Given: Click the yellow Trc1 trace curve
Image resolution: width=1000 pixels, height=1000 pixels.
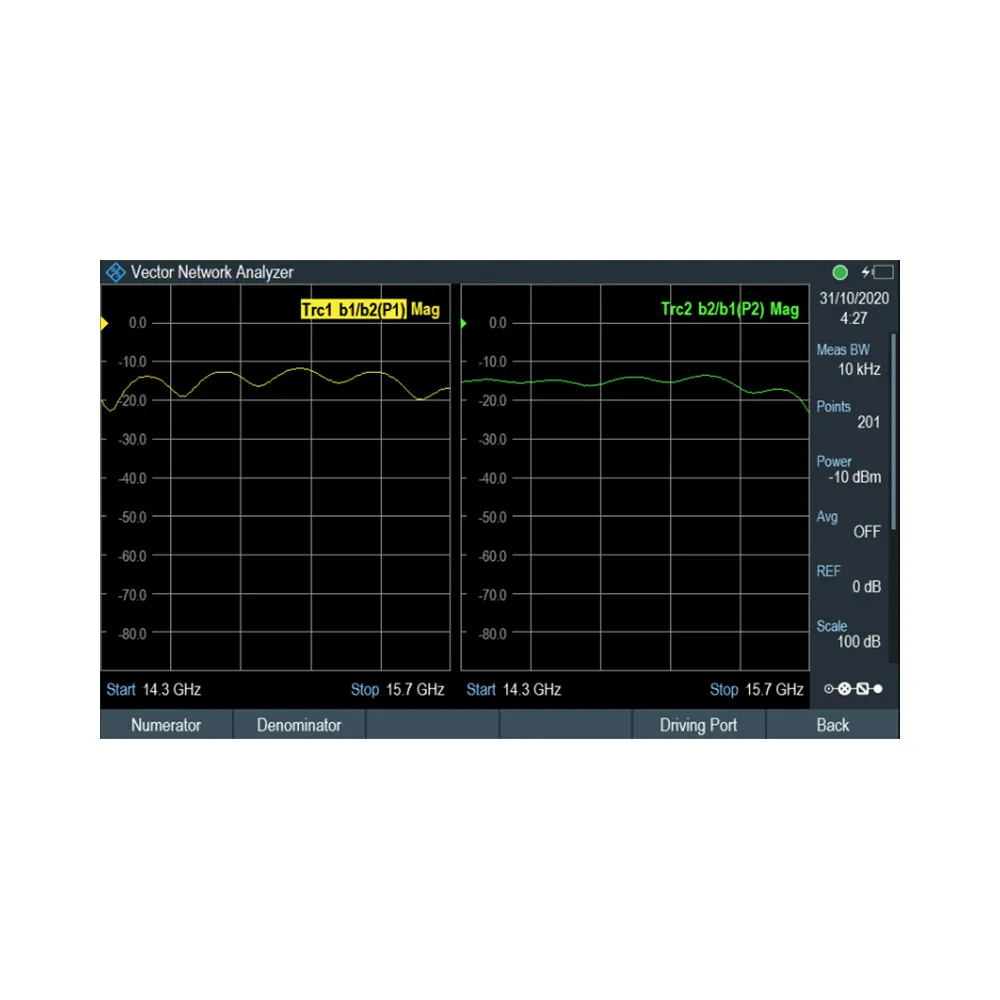Looking at the screenshot, I should 300,369.
